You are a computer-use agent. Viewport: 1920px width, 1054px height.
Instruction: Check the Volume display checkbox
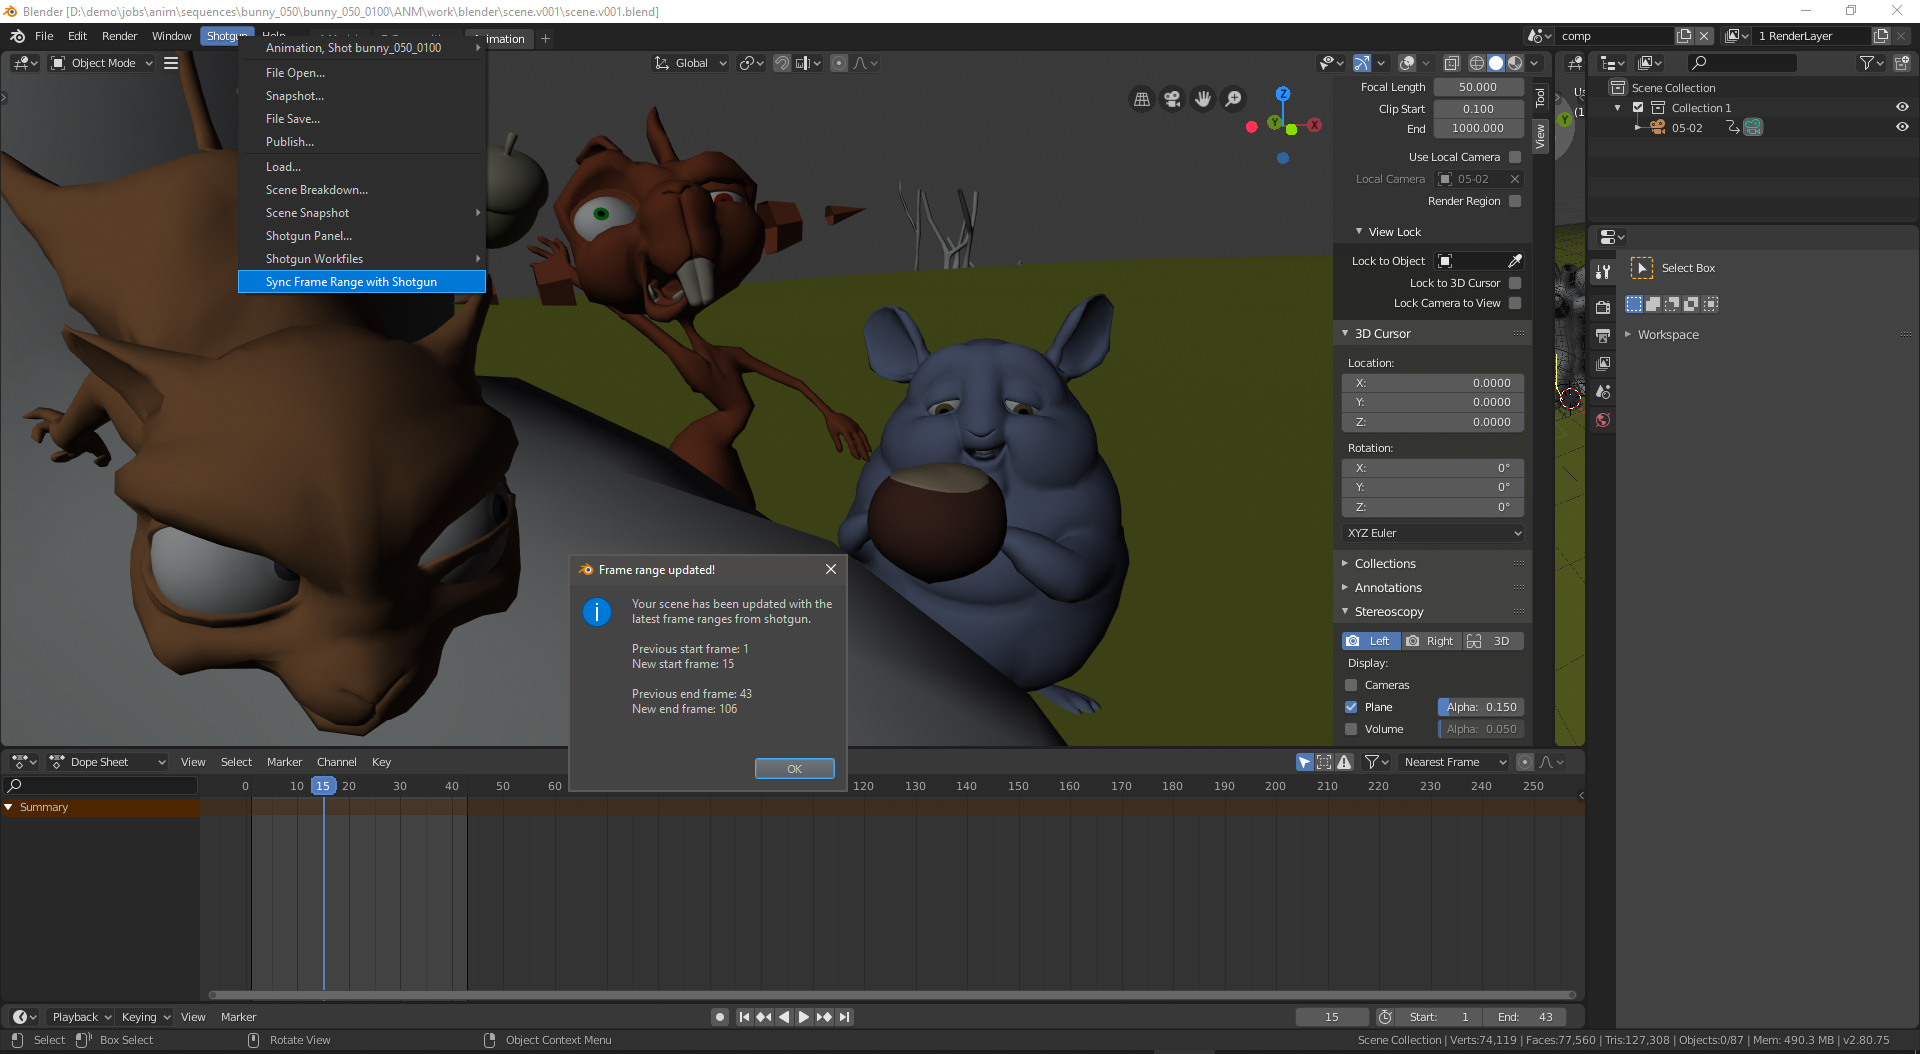click(x=1351, y=729)
